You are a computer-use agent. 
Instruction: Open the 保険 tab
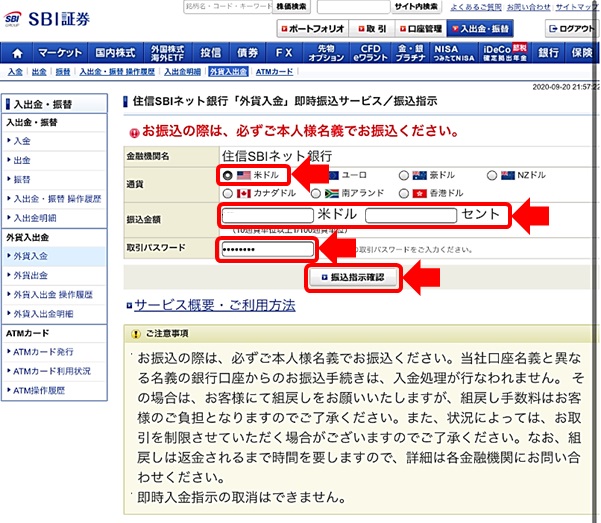(x=581, y=53)
